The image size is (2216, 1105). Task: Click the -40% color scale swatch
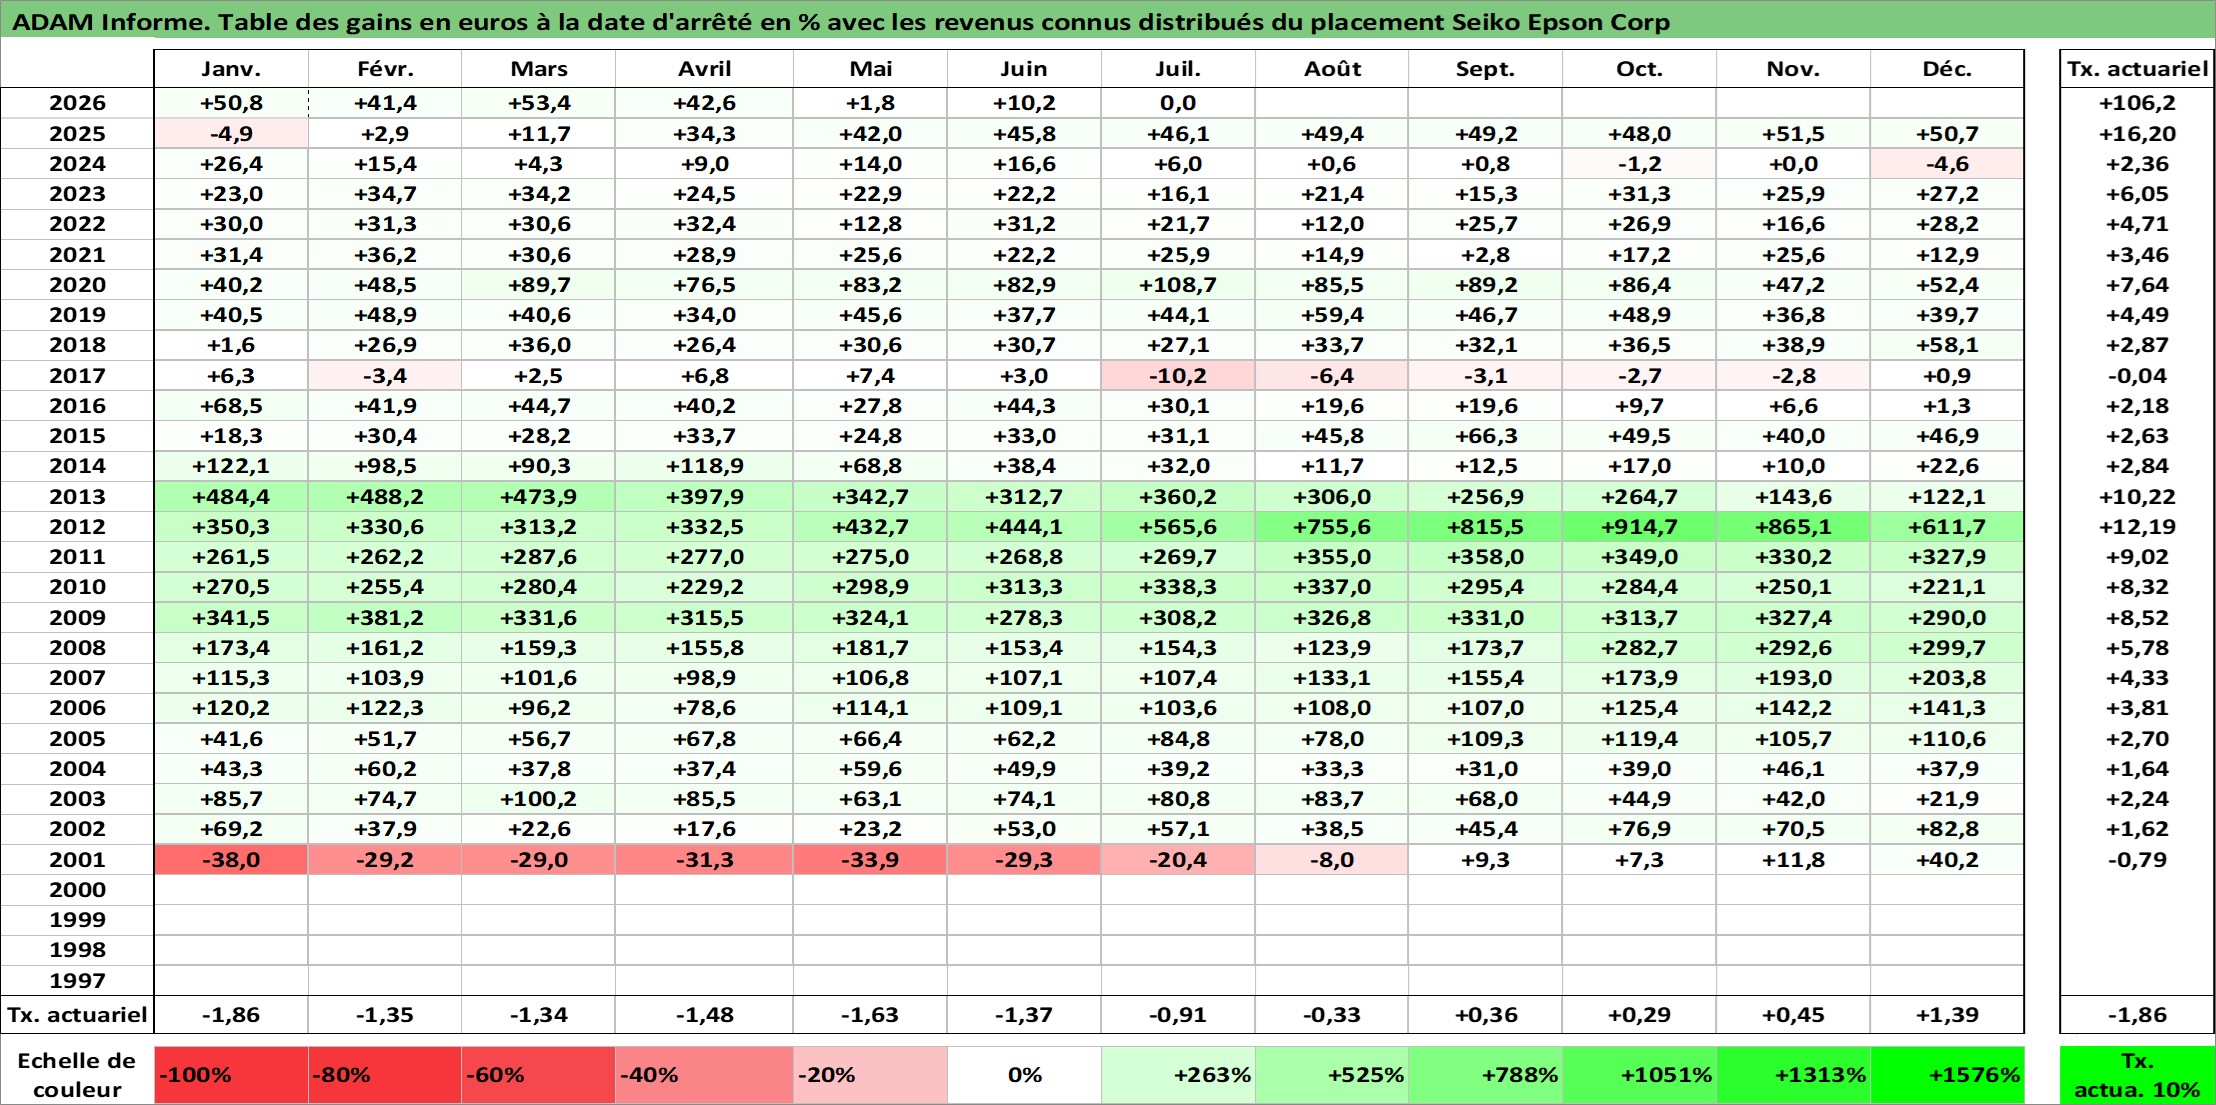coord(704,1075)
